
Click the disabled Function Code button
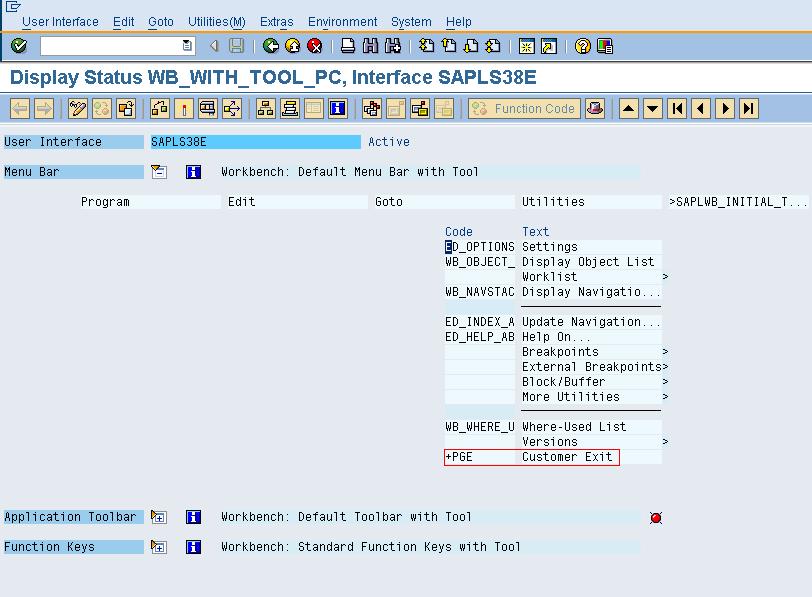[523, 110]
